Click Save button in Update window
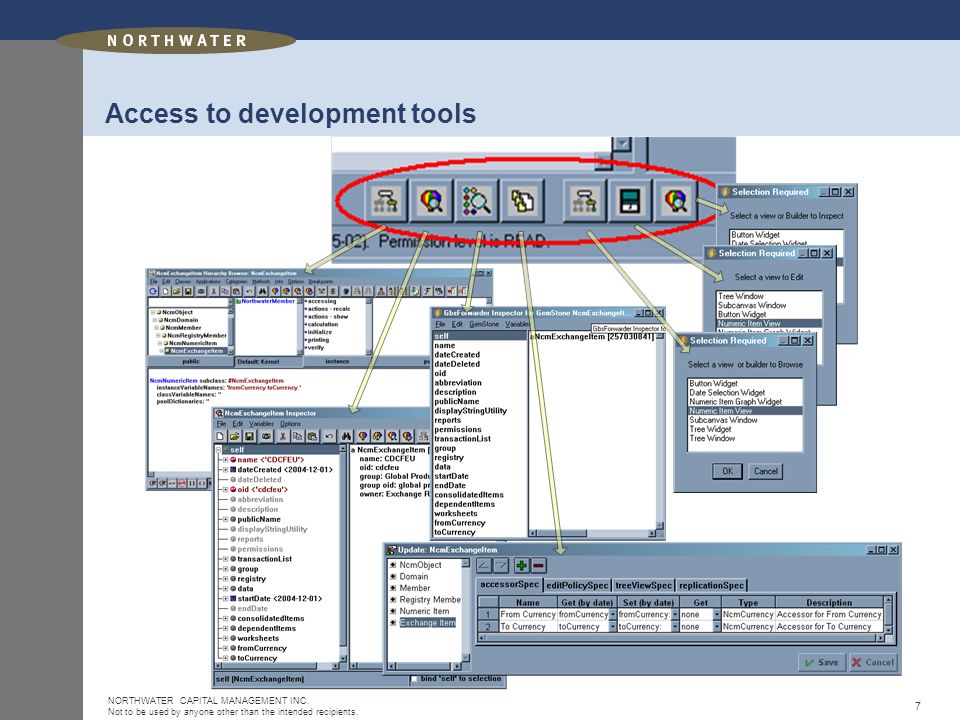The width and height of the screenshot is (960, 720). coord(822,662)
